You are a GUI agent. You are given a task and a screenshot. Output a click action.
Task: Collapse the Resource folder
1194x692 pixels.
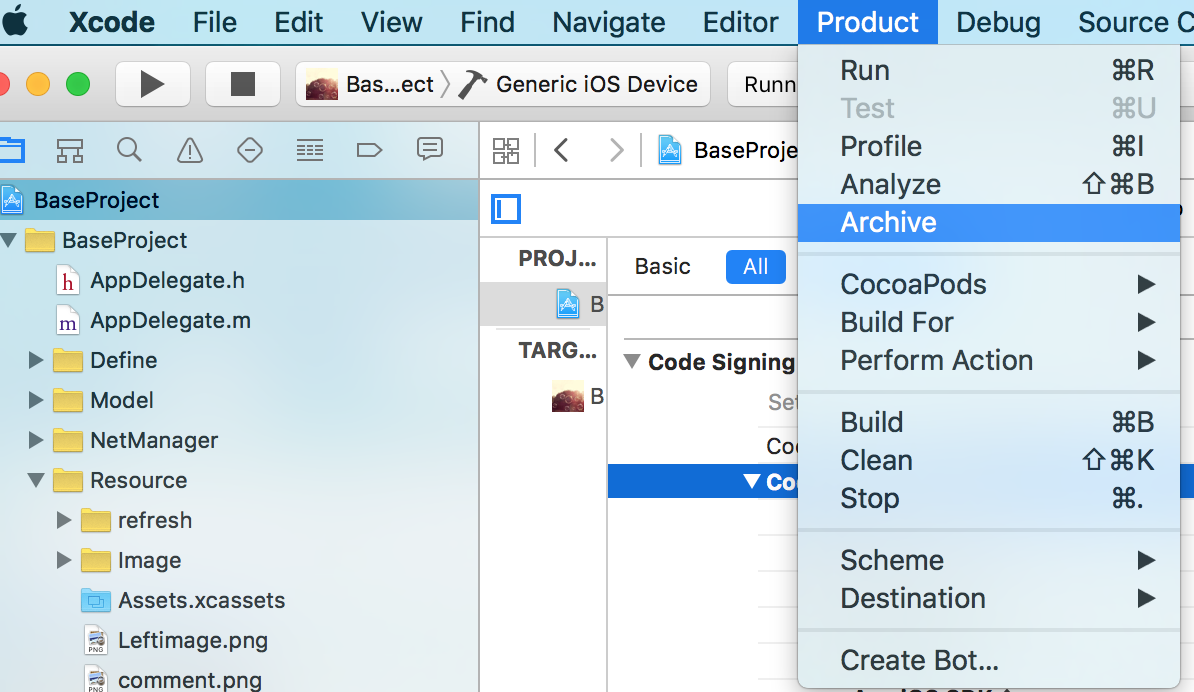click(x=36, y=480)
